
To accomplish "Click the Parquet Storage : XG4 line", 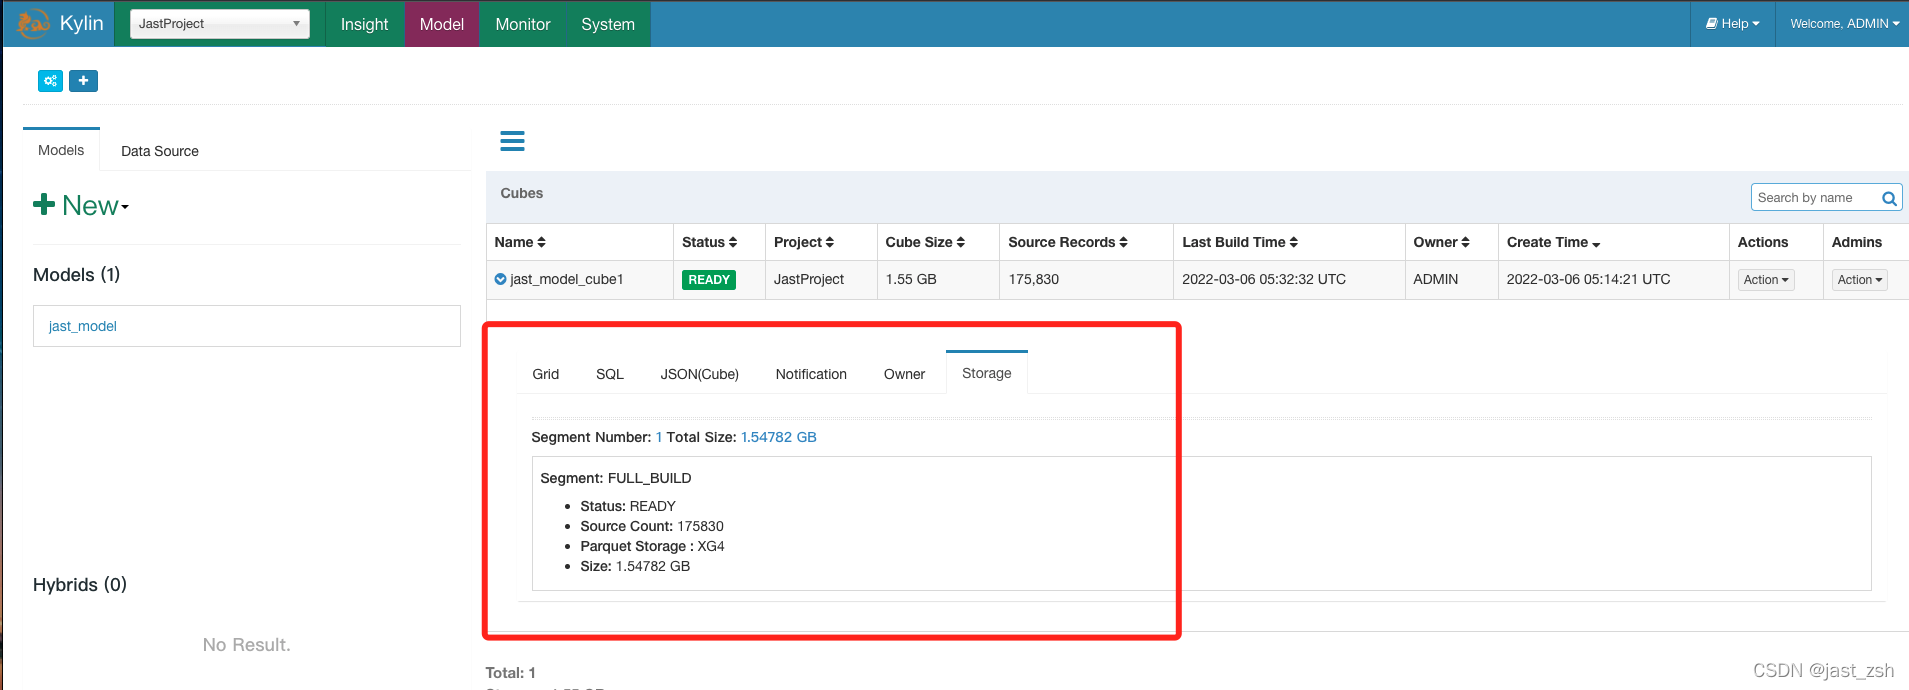I will [x=653, y=546].
